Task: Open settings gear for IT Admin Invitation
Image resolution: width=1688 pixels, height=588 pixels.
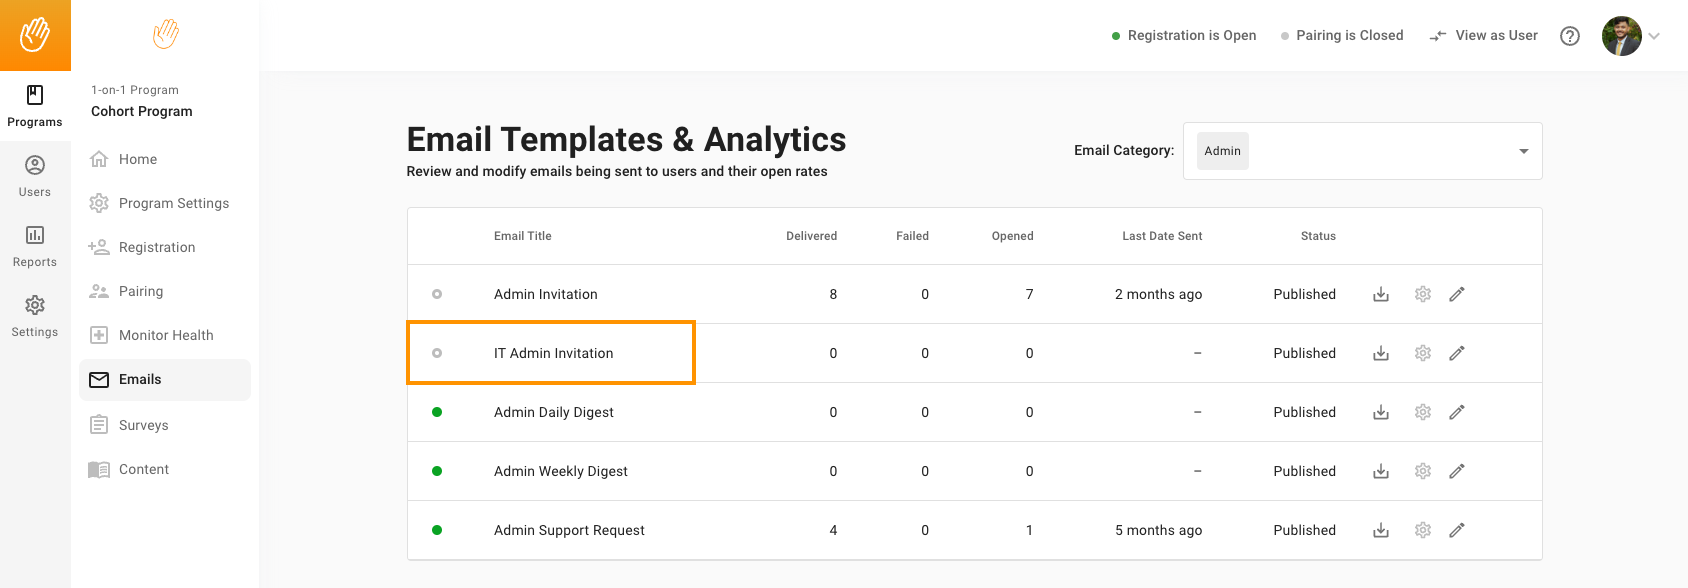Action: (x=1423, y=353)
